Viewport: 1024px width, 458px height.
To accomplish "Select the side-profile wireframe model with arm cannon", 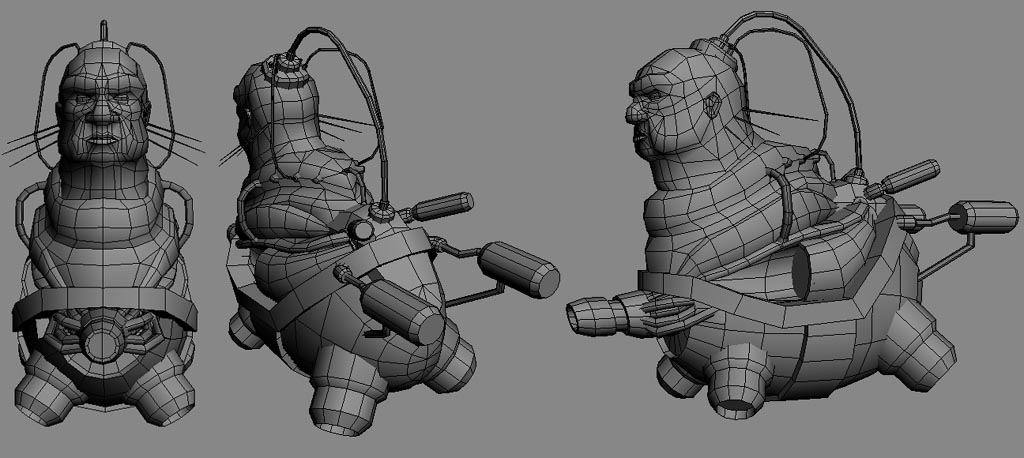I will (792, 216).
